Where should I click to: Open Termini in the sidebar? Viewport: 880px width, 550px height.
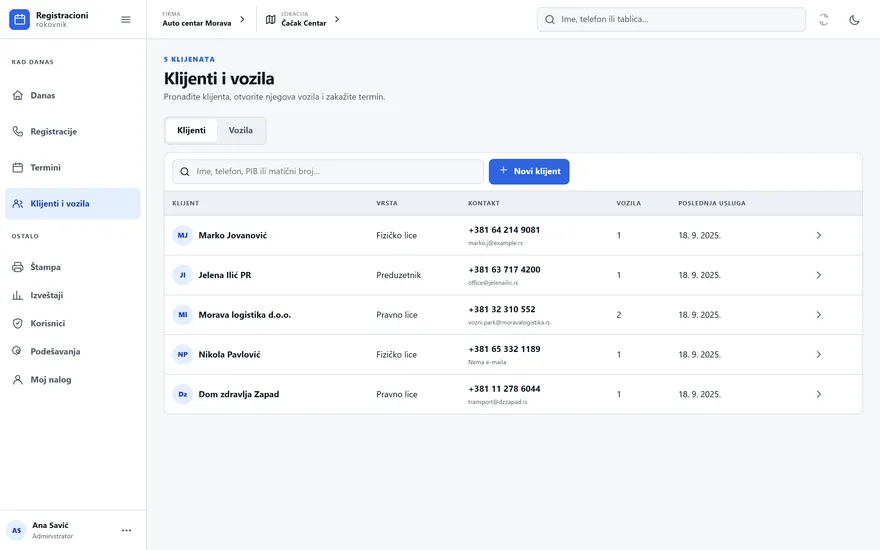tap(73, 167)
